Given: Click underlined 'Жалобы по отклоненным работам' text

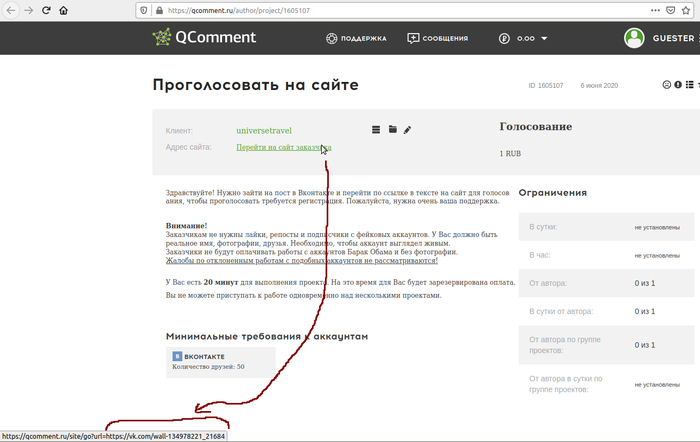Looking at the screenshot, I should (x=302, y=260).
